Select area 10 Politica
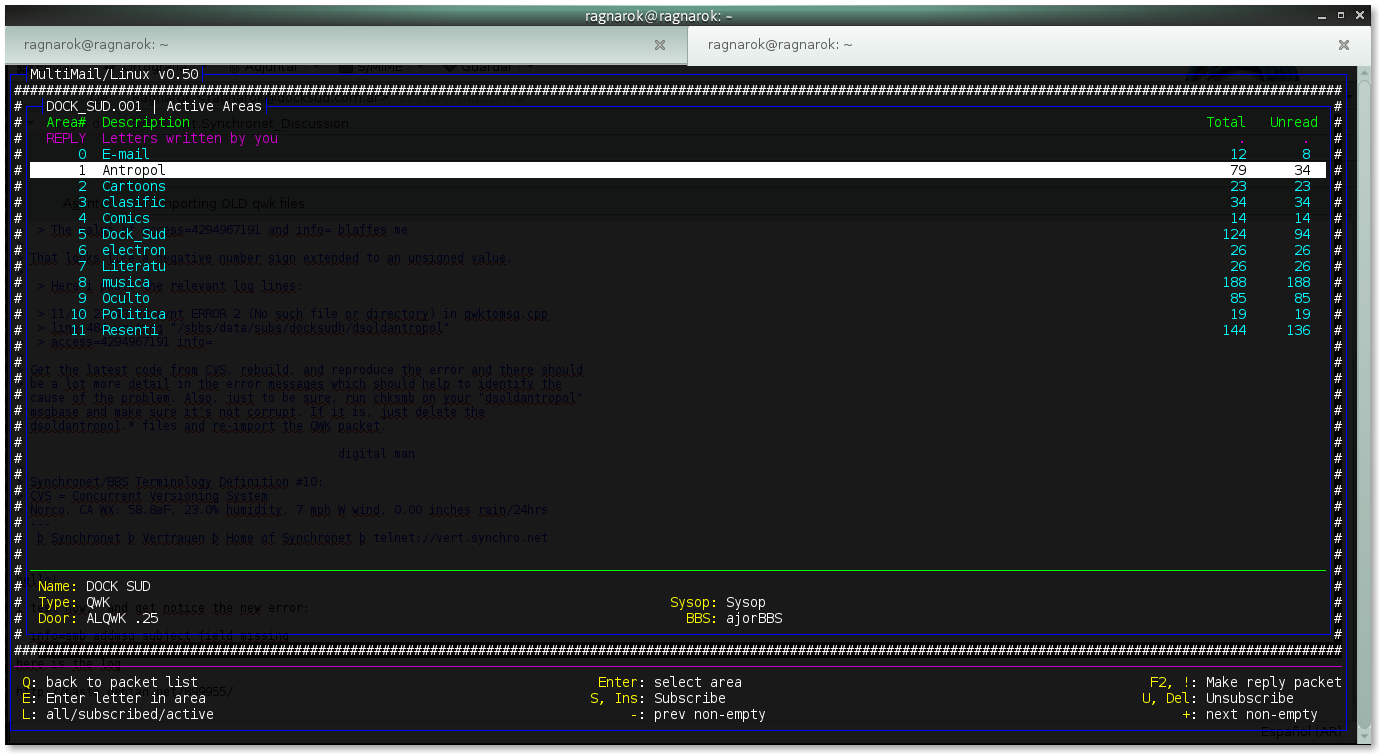Screen dimensions: 1380x754 click(x=678, y=315)
